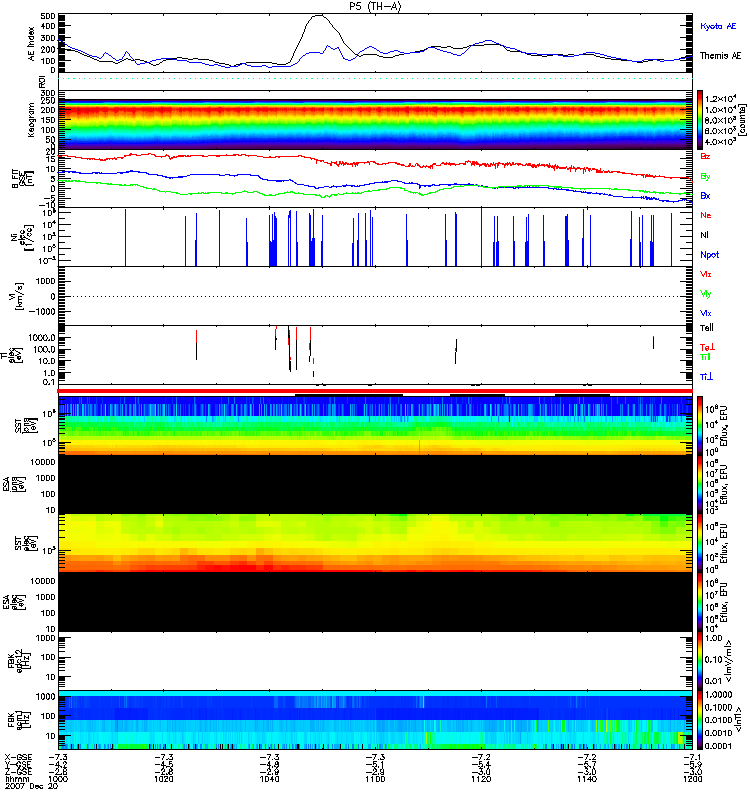Click the green dotted ROI line
The height and width of the screenshot is (800, 750).
pos(375,79)
